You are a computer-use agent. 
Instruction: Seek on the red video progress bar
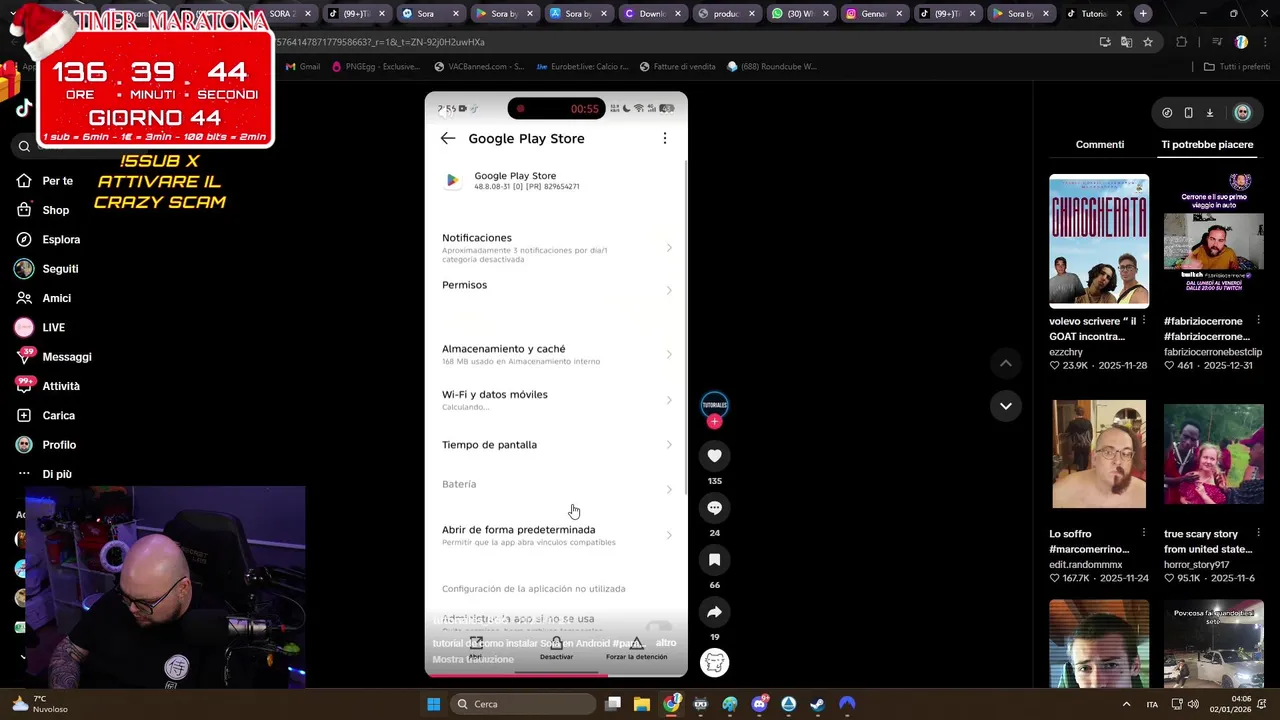(x=556, y=674)
